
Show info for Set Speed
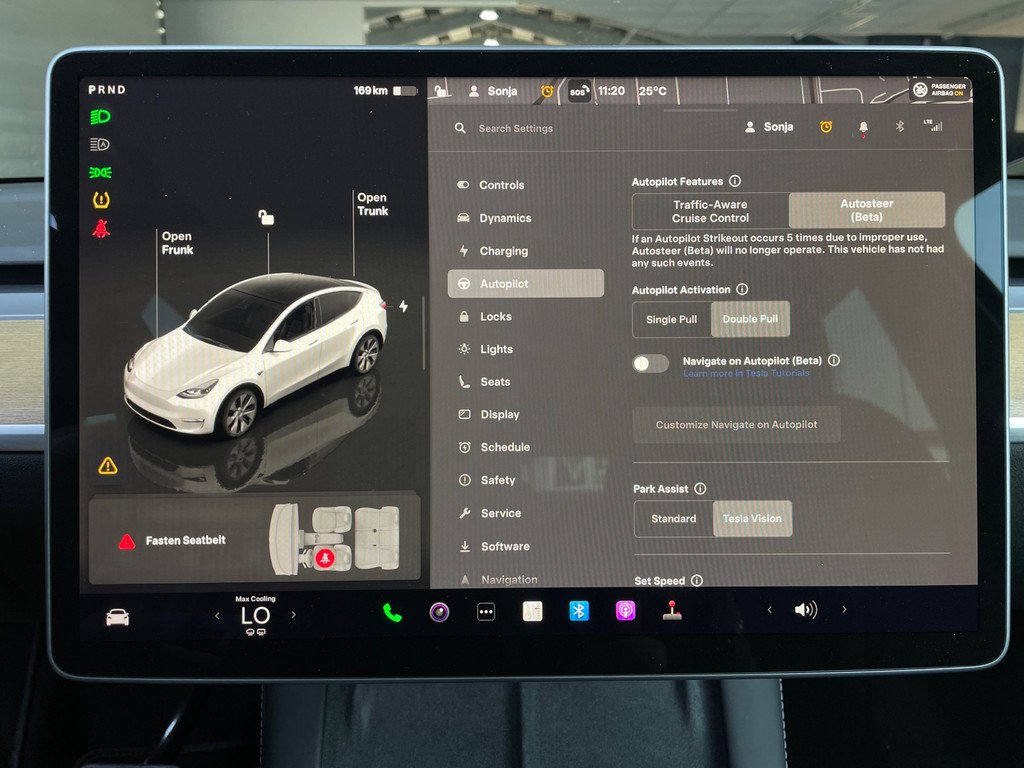coord(697,580)
